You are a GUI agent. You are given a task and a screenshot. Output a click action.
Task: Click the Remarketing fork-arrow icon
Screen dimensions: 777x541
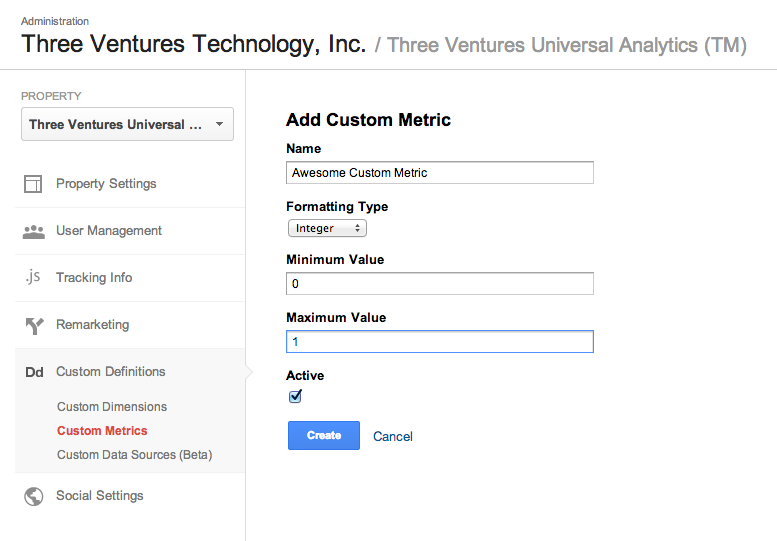(34, 325)
